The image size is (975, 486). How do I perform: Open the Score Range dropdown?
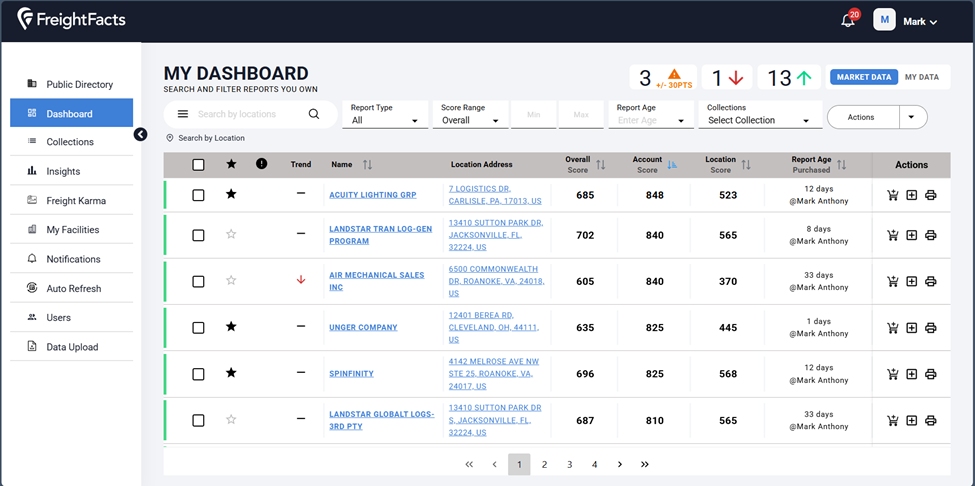coord(470,115)
